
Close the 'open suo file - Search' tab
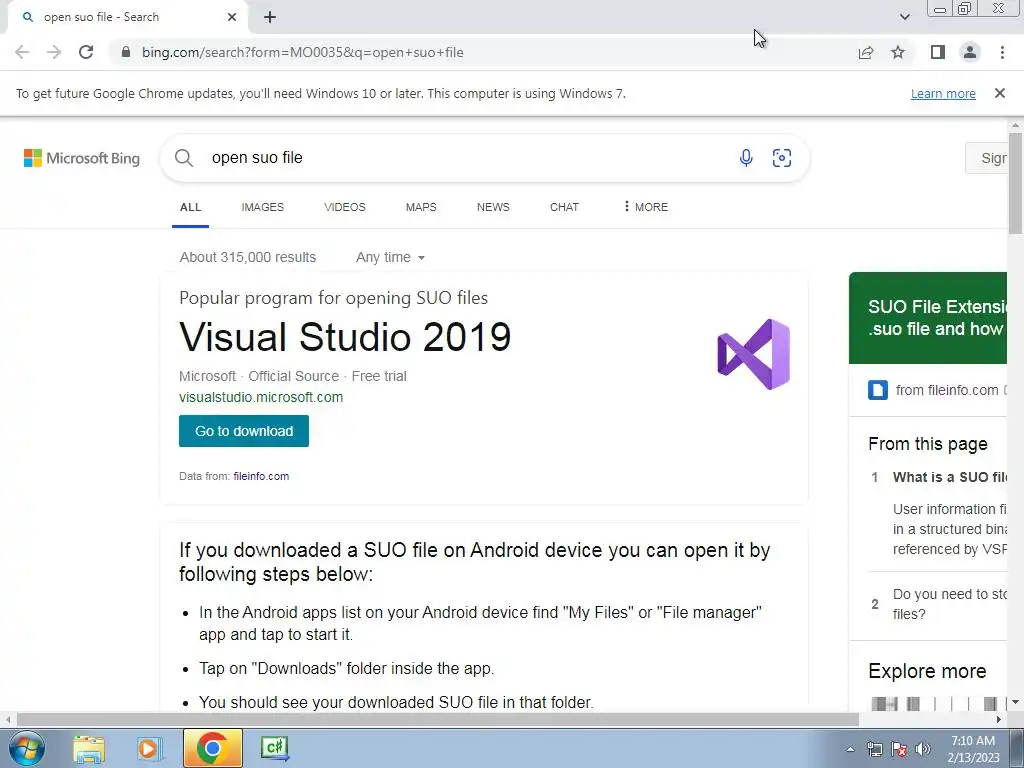tap(232, 17)
